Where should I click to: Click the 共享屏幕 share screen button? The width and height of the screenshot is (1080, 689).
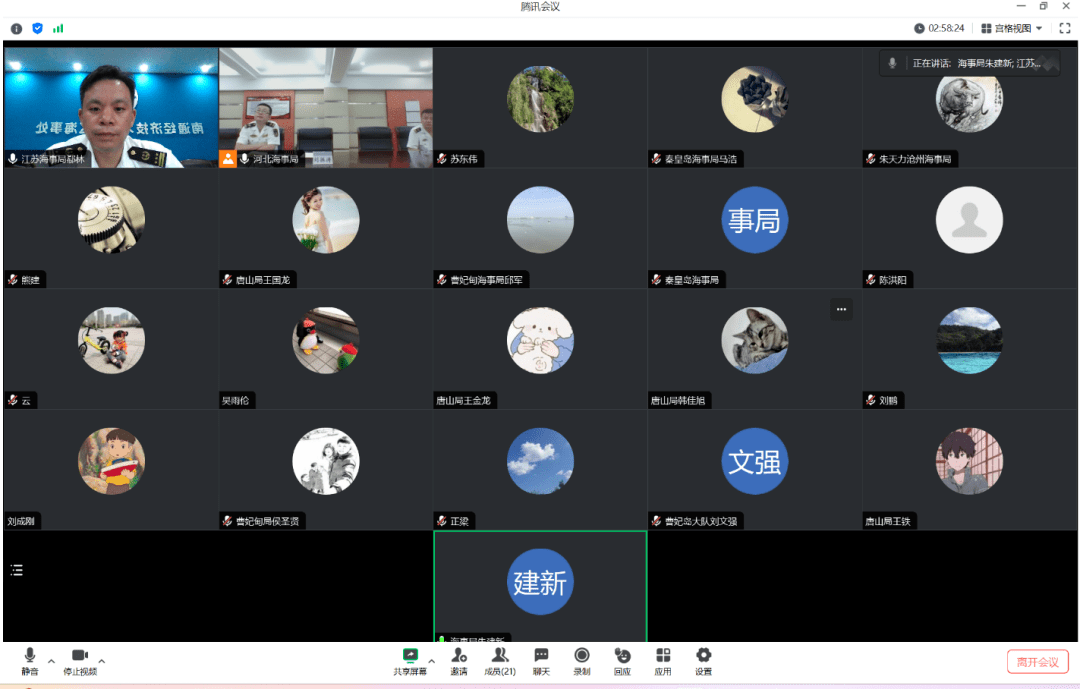click(x=410, y=660)
